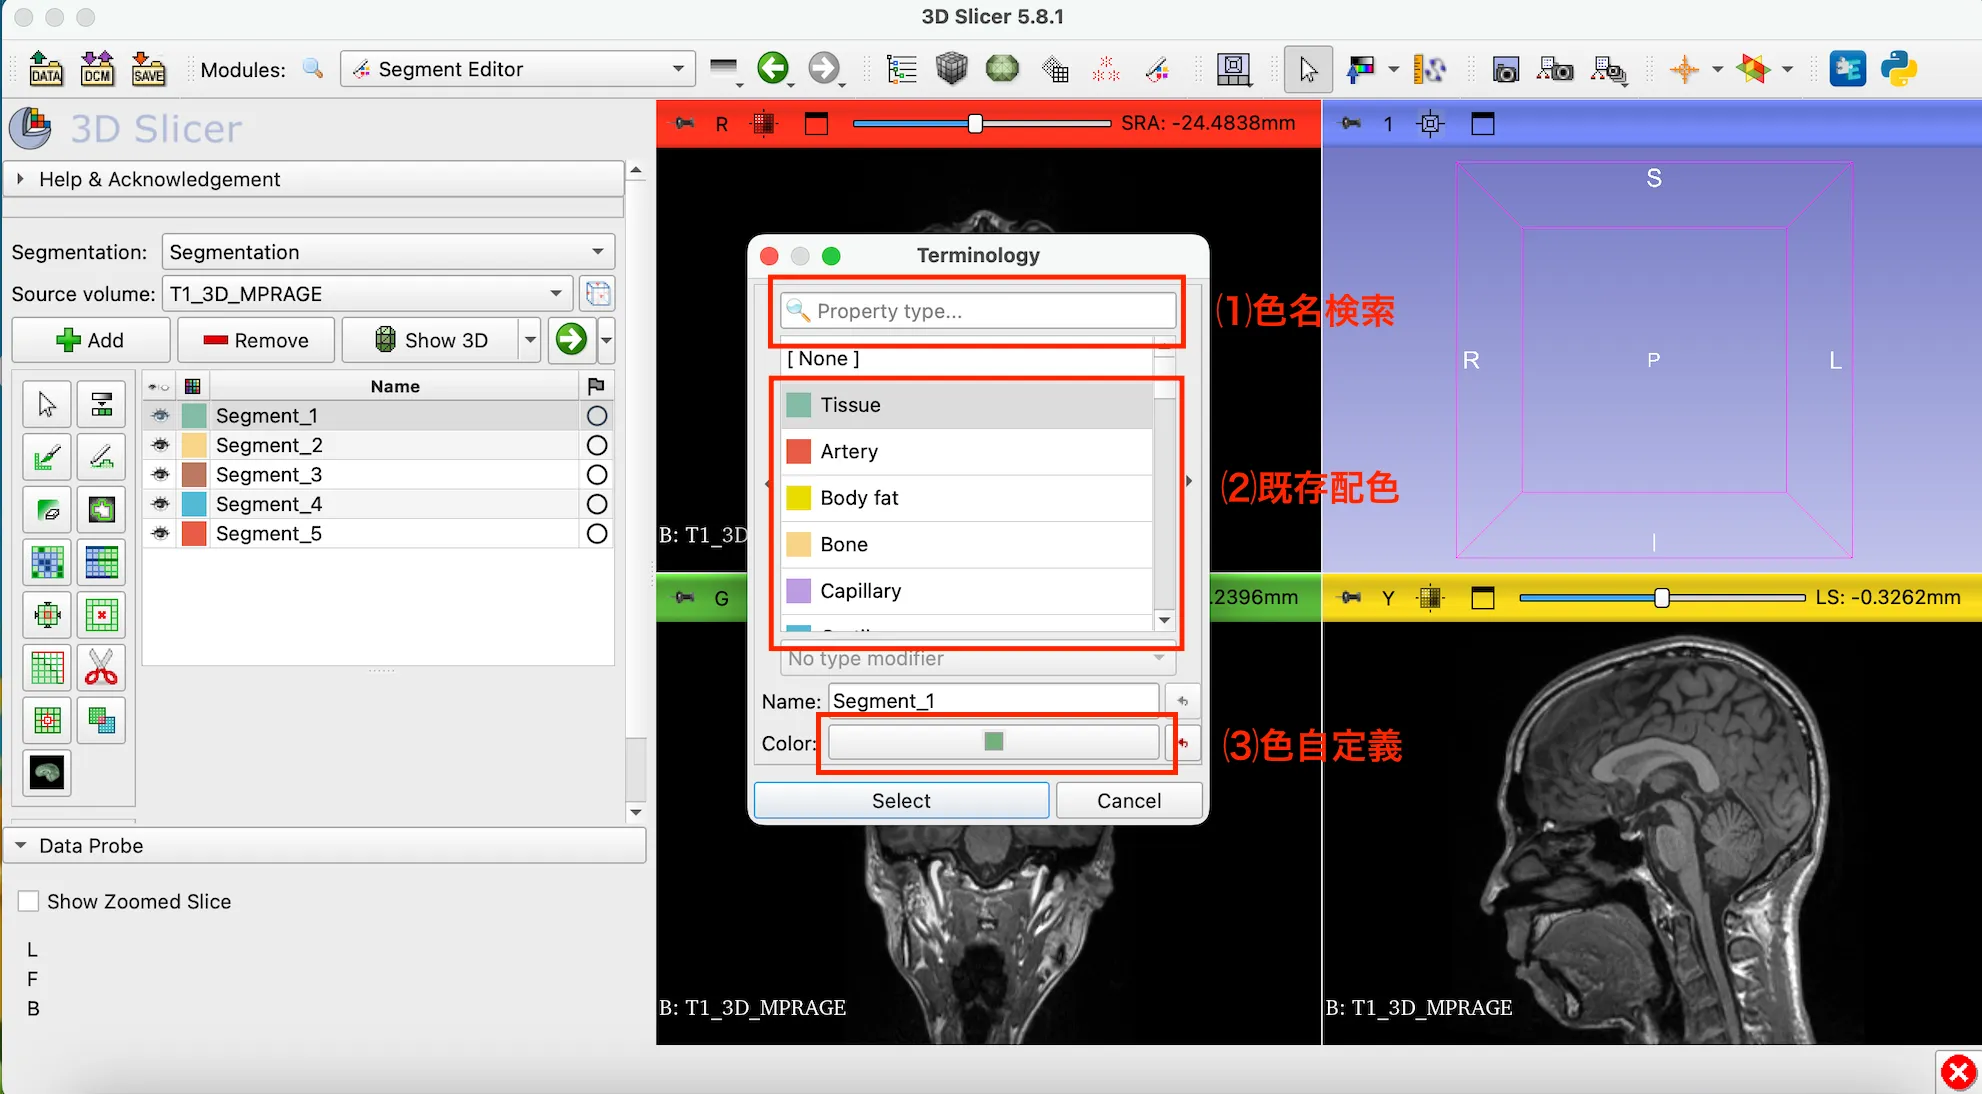Select the Grow from seeds effect
Image resolution: width=1982 pixels, height=1094 pixels.
click(46, 562)
